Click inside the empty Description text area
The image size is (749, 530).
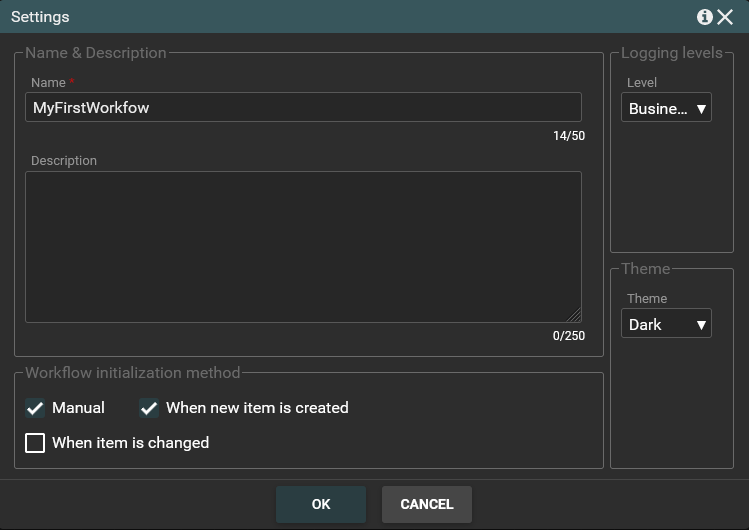[302, 246]
